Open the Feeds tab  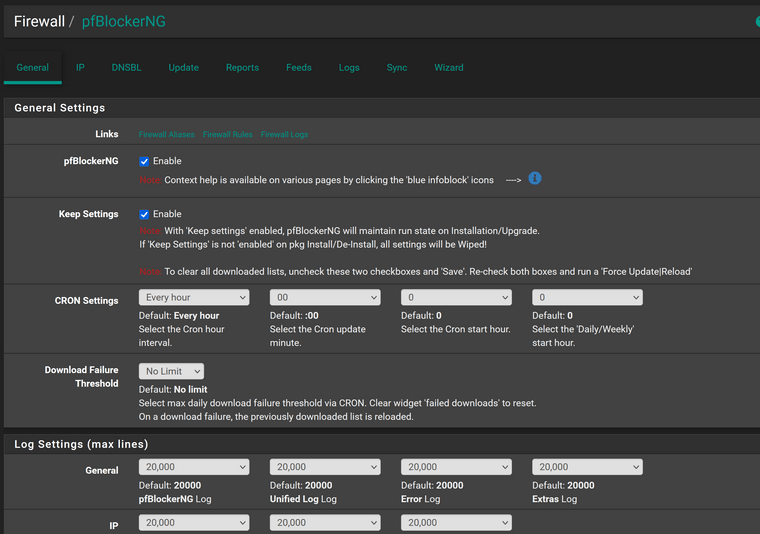click(299, 67)
